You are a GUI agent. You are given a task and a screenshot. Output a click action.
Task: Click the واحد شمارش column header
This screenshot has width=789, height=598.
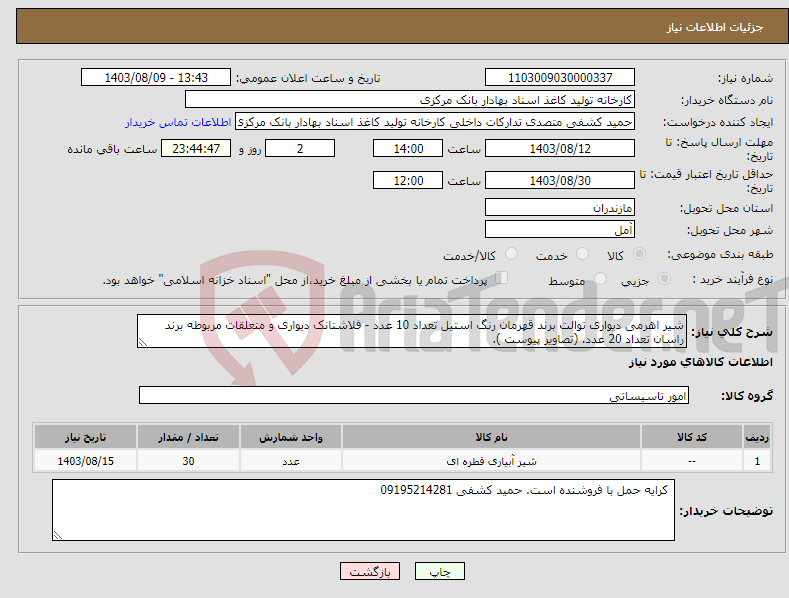291,437
